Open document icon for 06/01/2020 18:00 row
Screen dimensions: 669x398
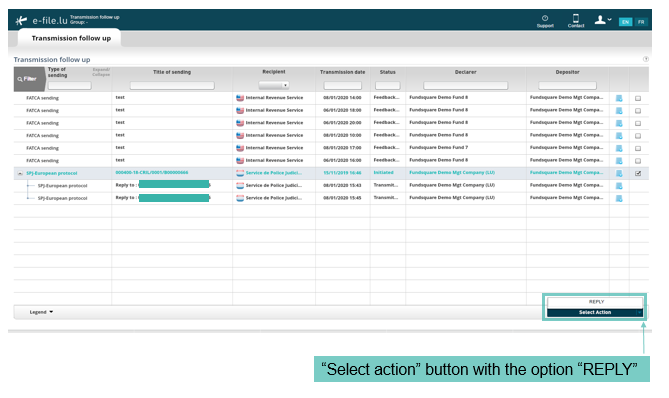pos(619,110)
